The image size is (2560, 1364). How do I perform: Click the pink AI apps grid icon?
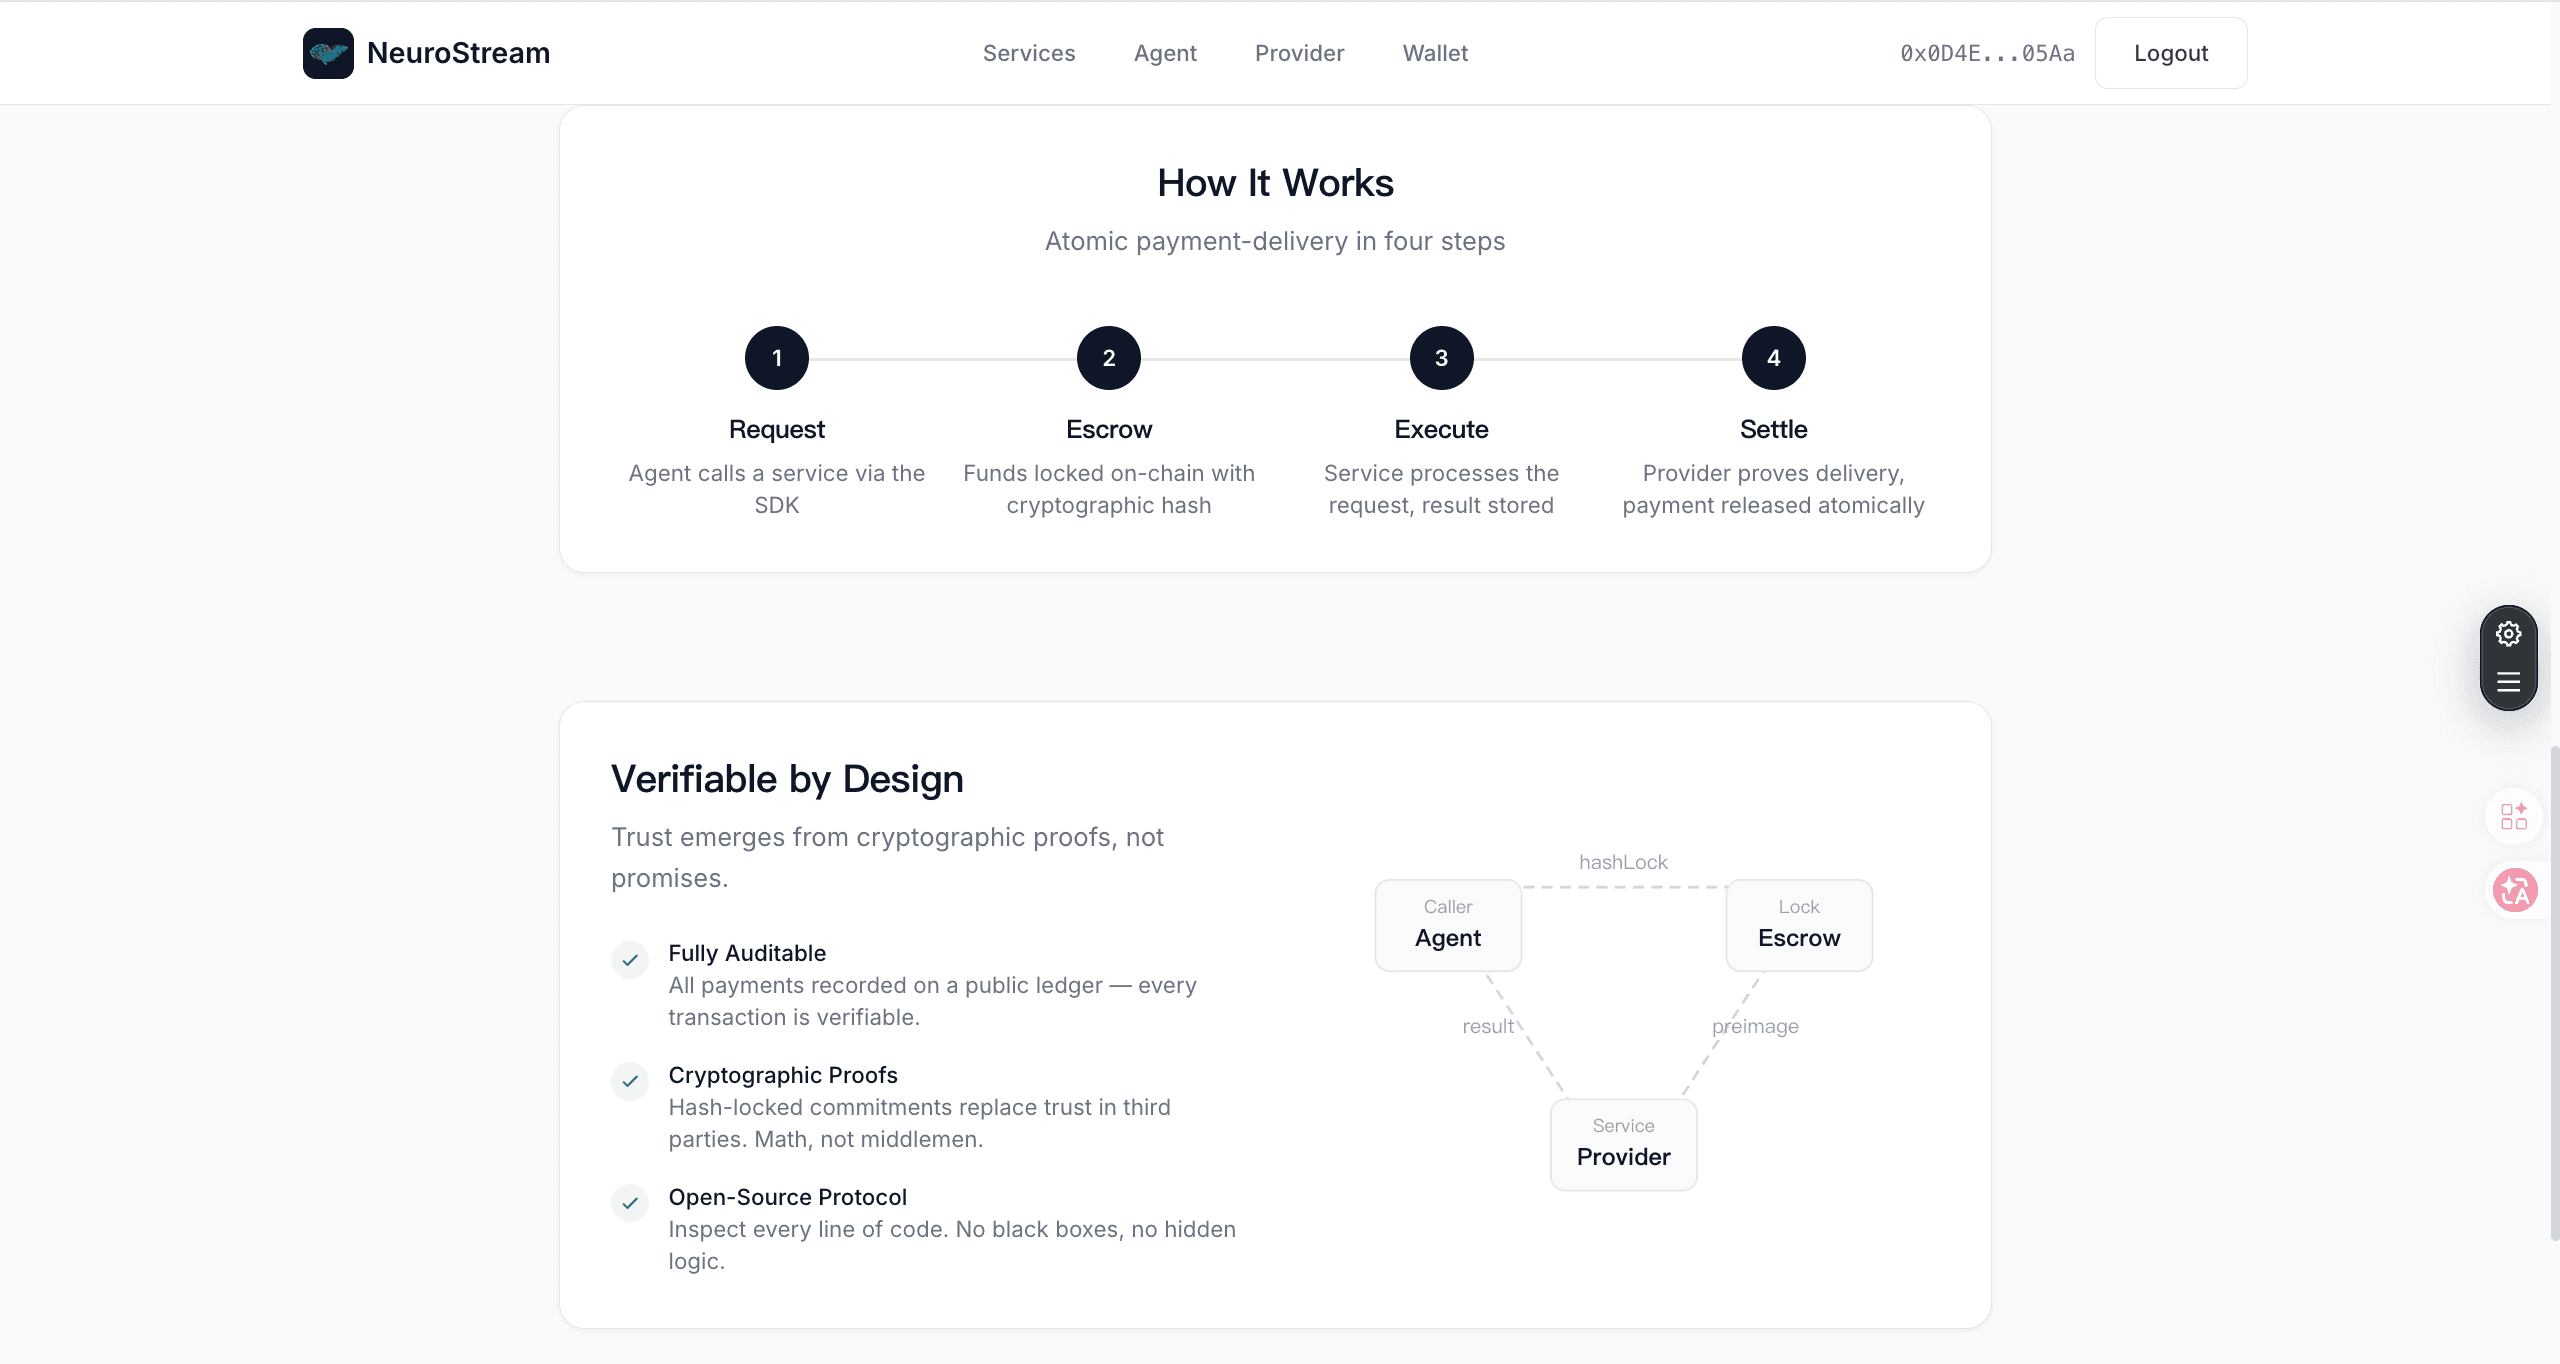coord(2514,816)
